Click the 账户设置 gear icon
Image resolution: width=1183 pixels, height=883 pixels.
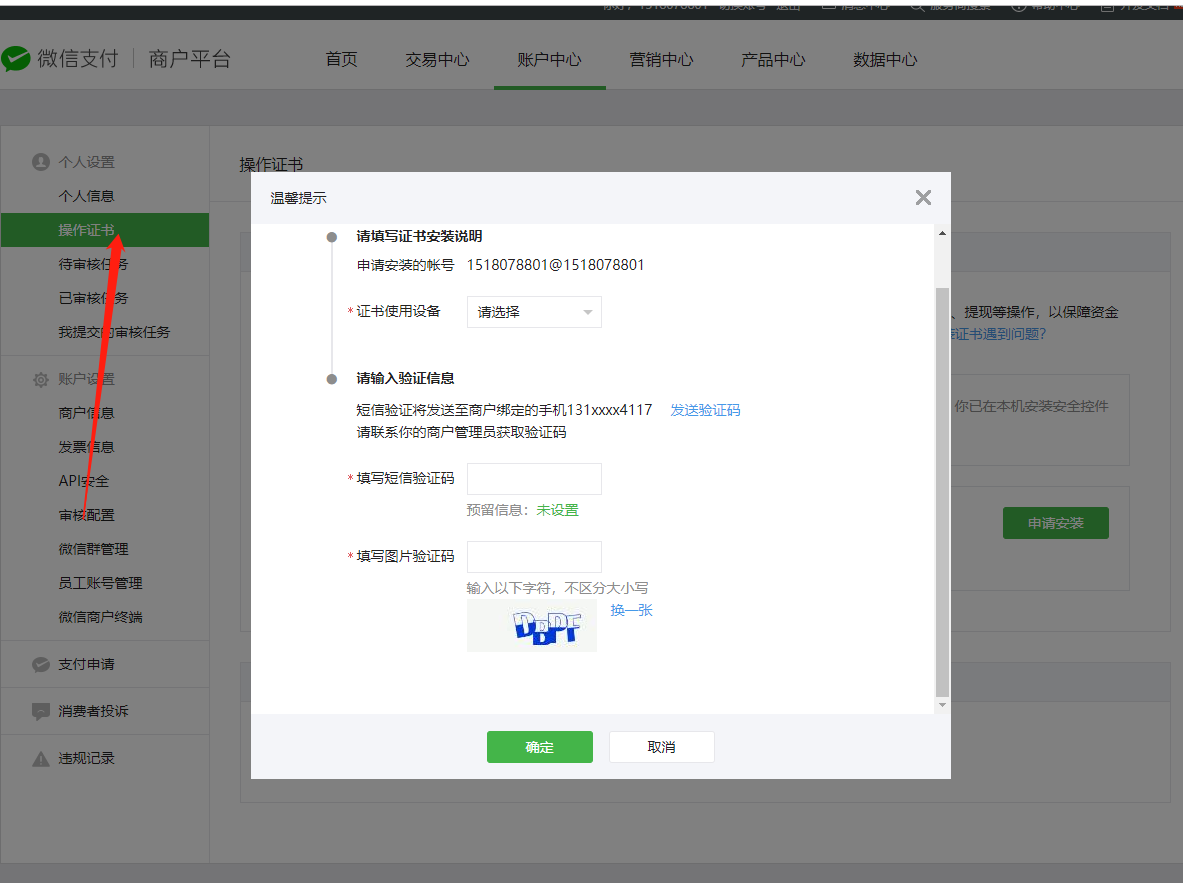click(41, 380)
